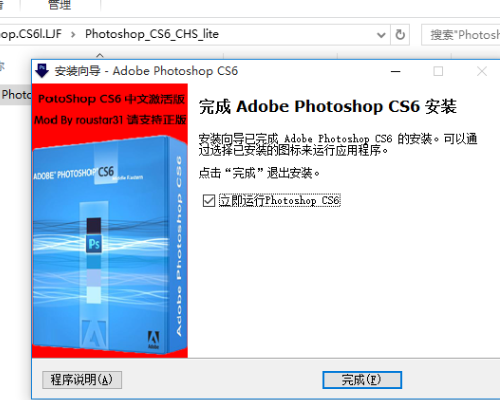Click the op.CS6l.LJF parent folder breadcrumb
500x400 pixels.
point(31,34)
